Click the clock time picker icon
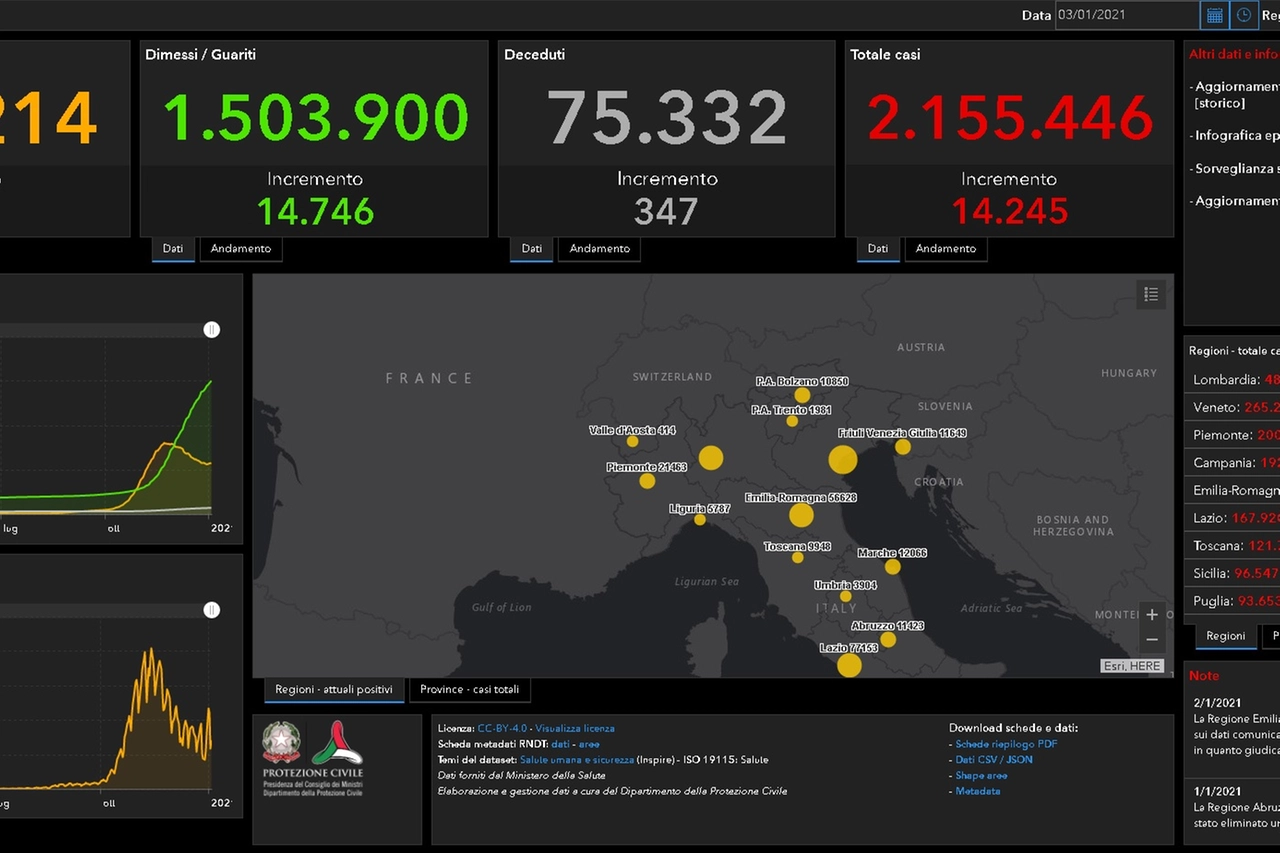Screen dimensions: 1280x853 (x=1244, y=15)
